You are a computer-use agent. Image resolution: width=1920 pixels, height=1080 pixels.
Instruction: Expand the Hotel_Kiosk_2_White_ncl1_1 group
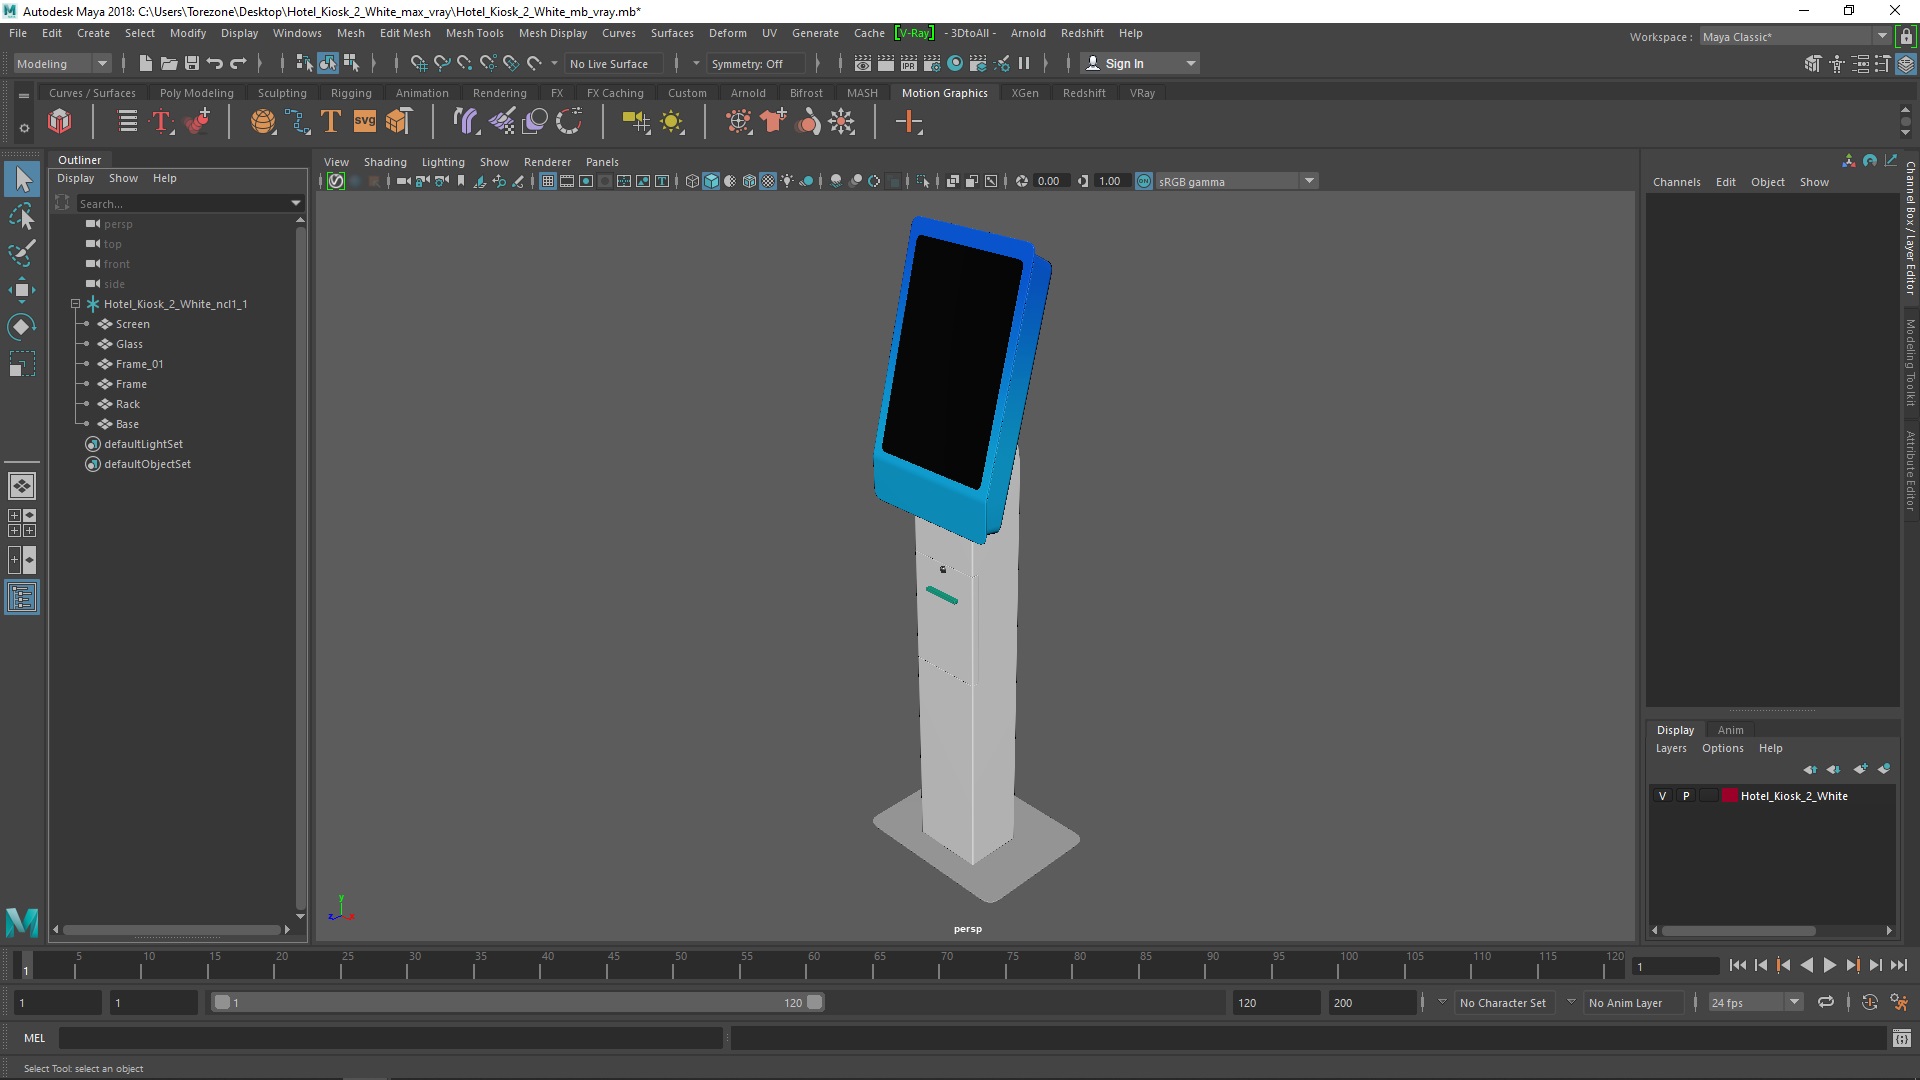pyautogui.click(x=74, y=303)
